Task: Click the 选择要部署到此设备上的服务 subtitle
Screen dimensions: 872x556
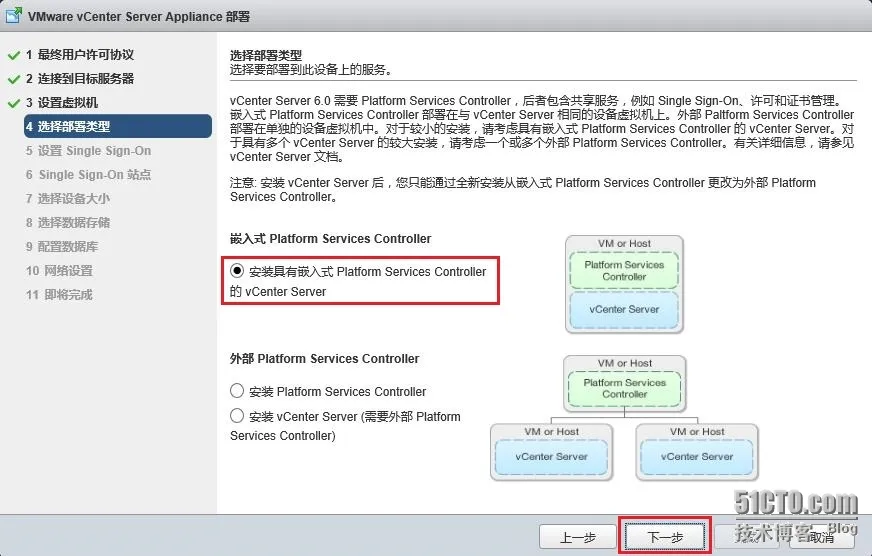Action: [x=313, y=70]
